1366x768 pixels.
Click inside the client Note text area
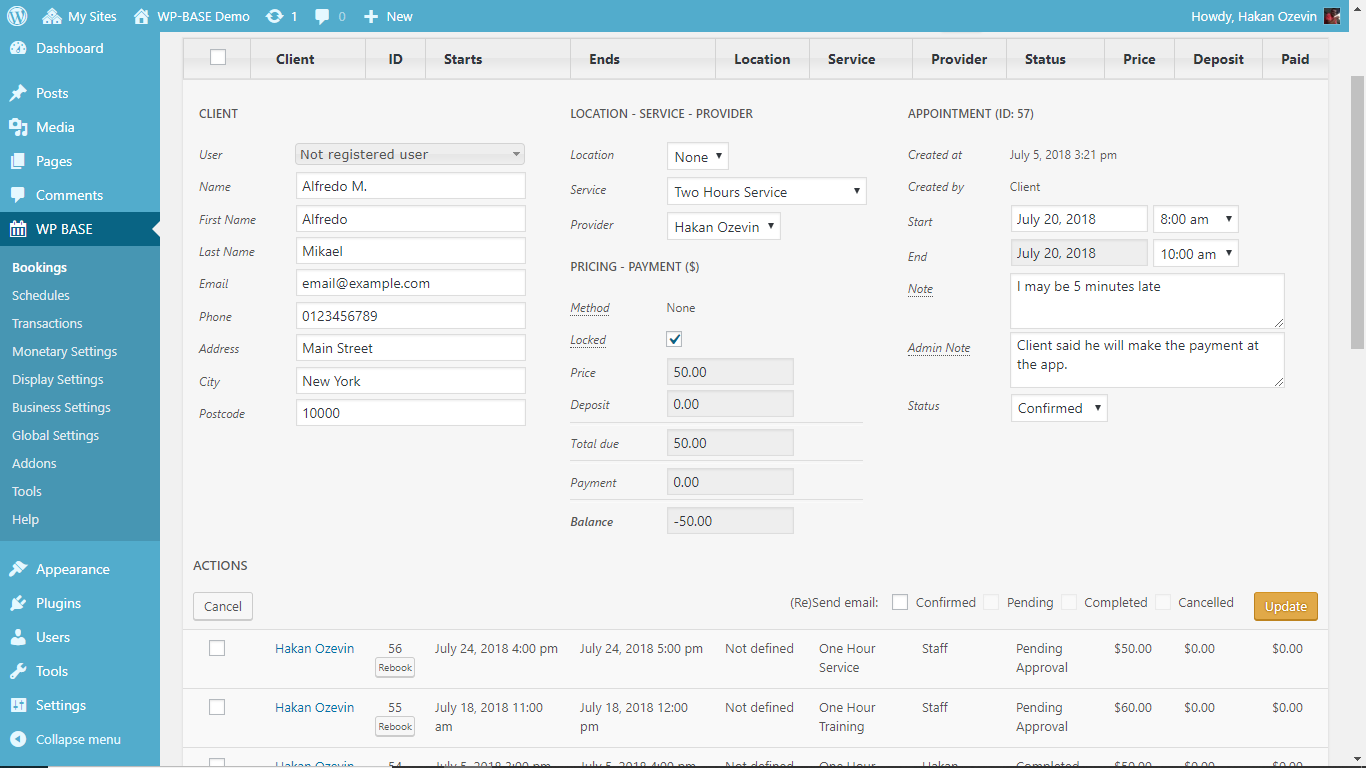(1146, 300)
